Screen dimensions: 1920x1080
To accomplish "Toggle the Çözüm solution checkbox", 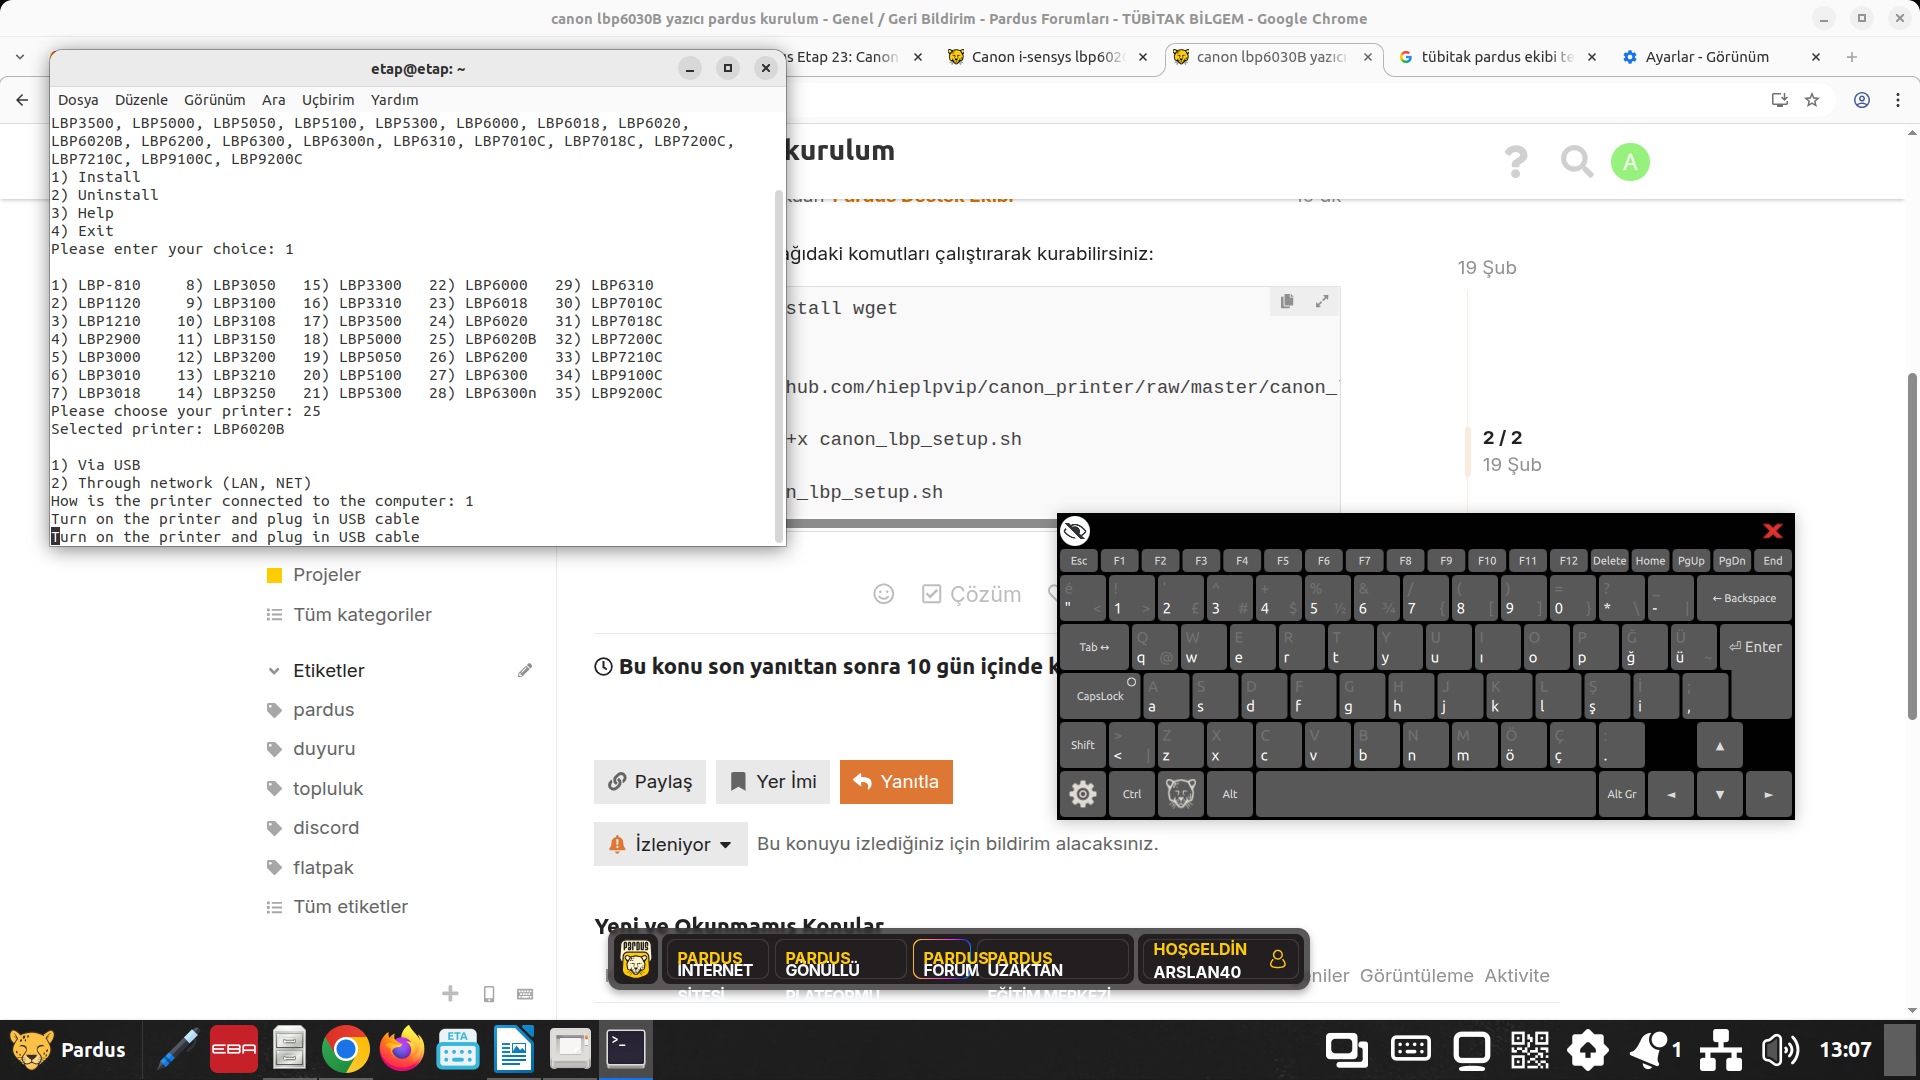I will click(931, 594).
